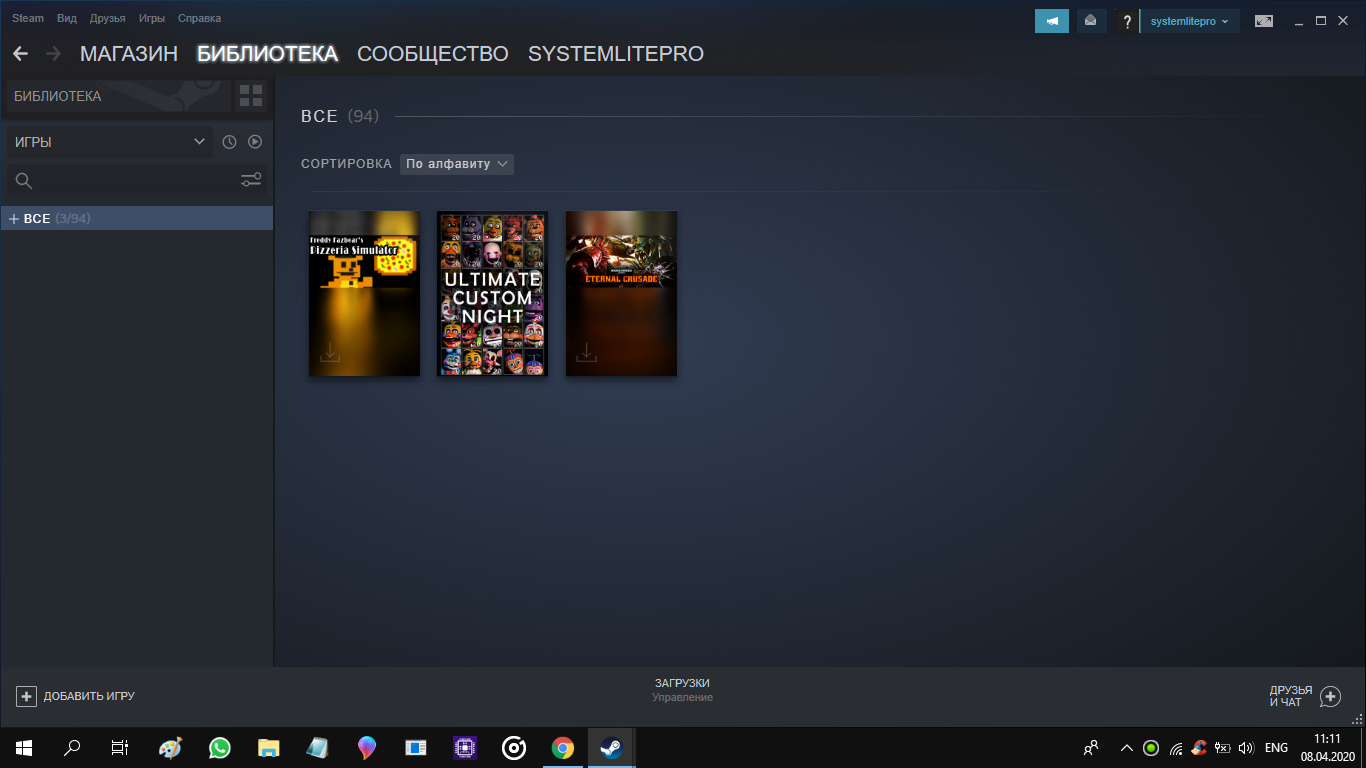Open ДРУЗЬЯ И ЧАТ label
The height and width of the screenshot is (768, 1366).
[1291, 696]
